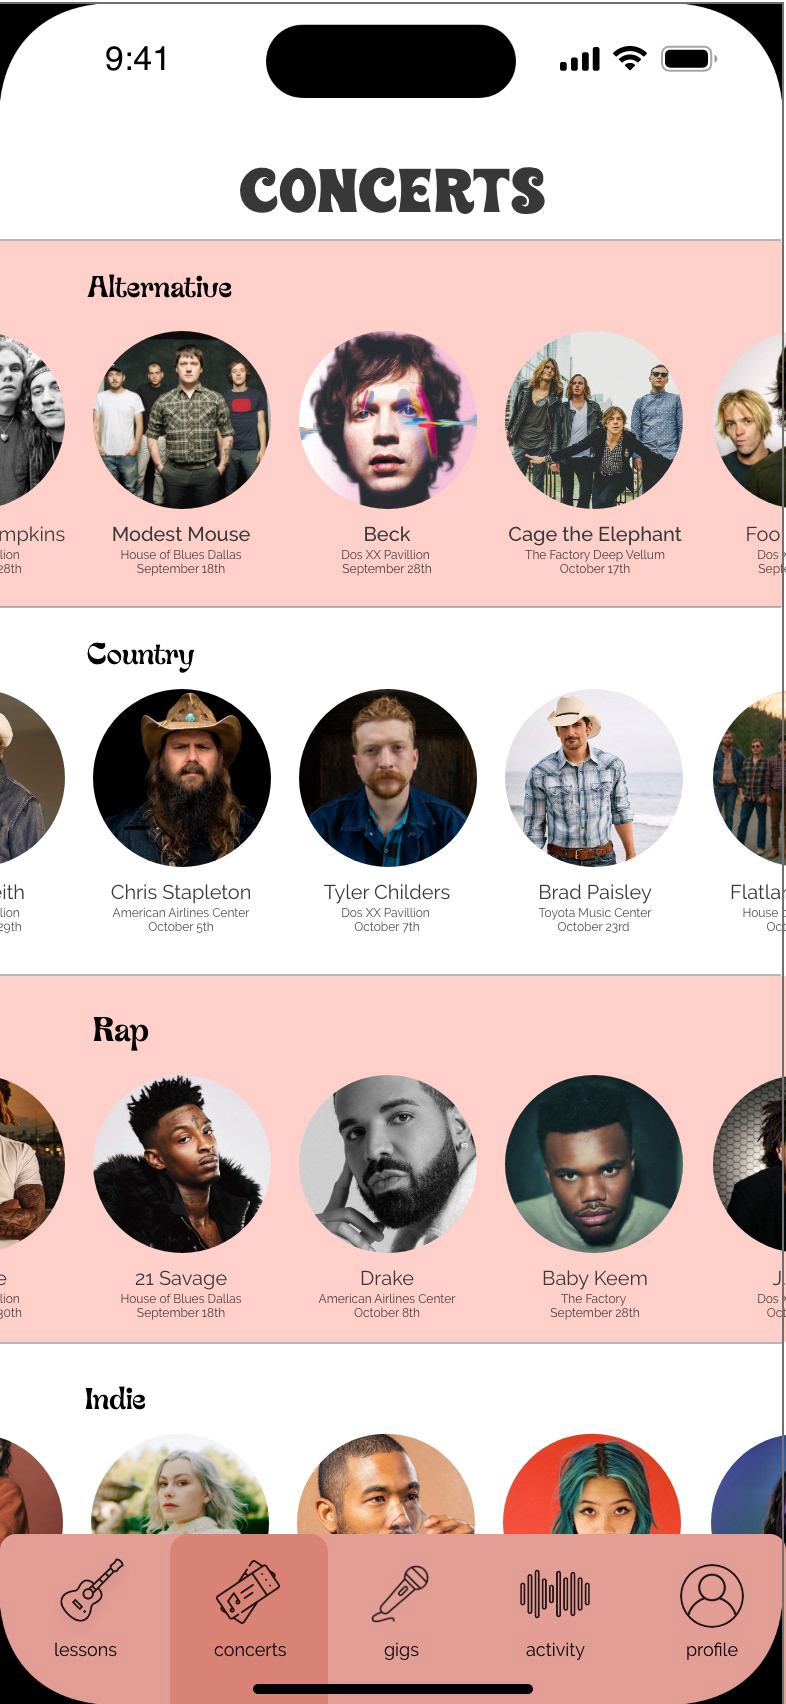Viewport: 786px width, 1704px height.
Task: Select the gigs microphone icon
Action: [x=400, y=1593]
